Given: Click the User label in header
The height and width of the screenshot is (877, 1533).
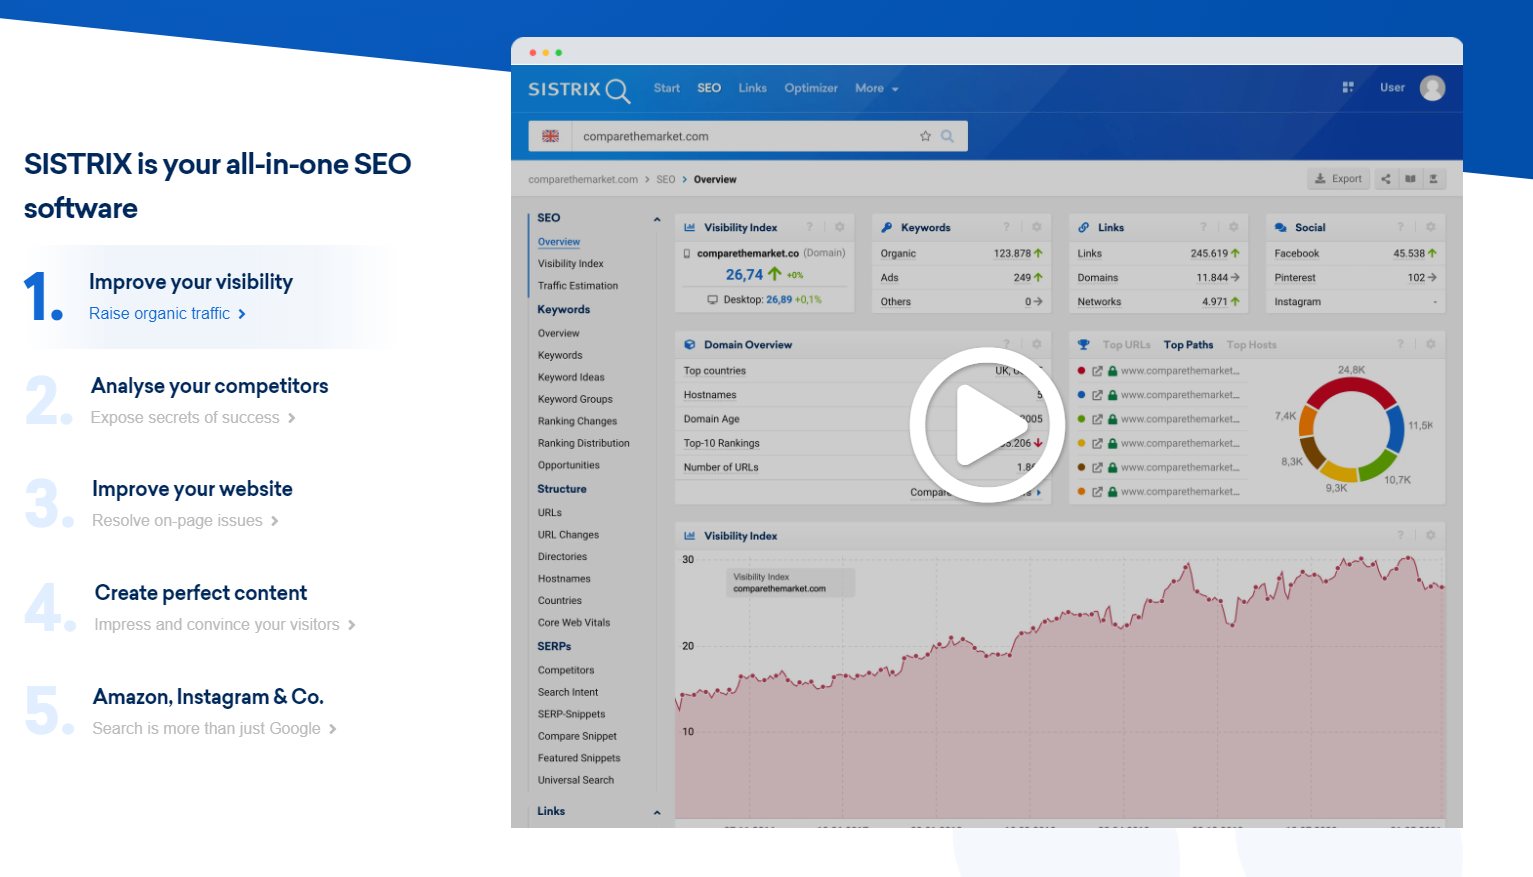Looking at the screenshot, I should [1392, 88].
